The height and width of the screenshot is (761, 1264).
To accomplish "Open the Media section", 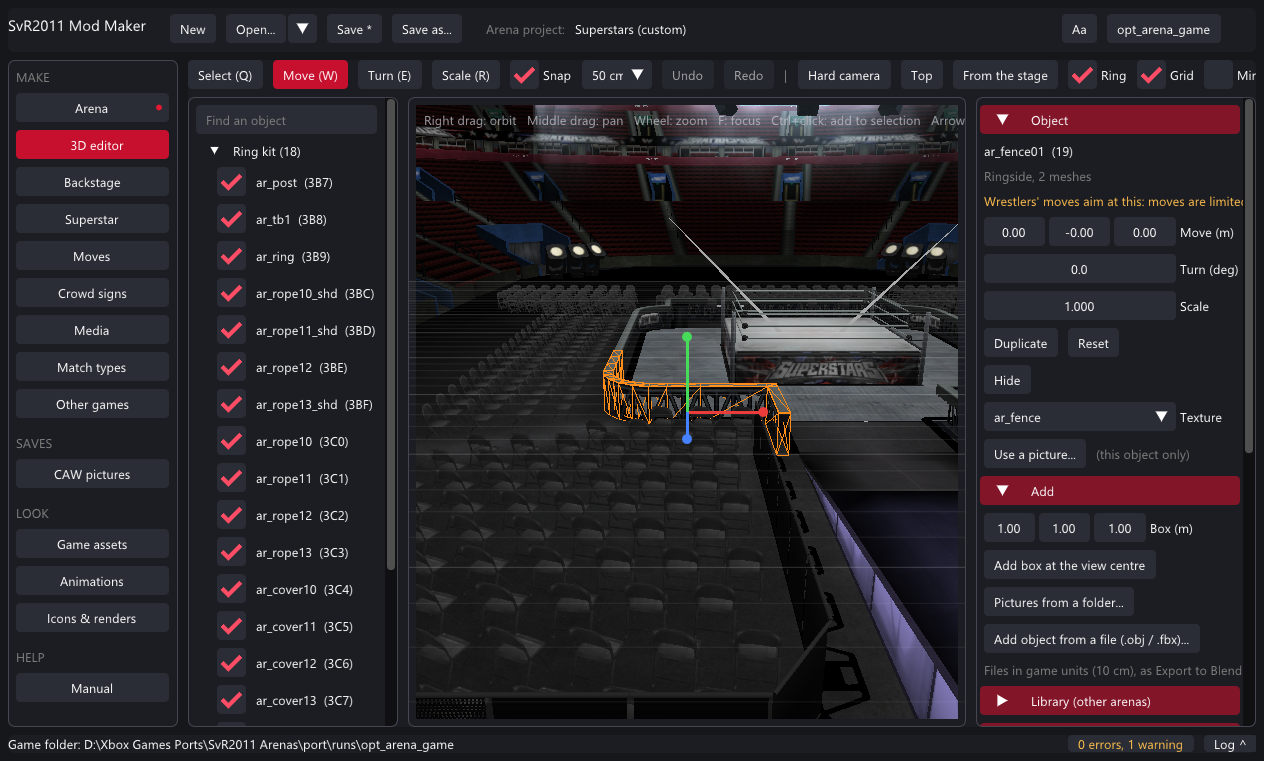I will pyautogui.click(x=92, y=330).
